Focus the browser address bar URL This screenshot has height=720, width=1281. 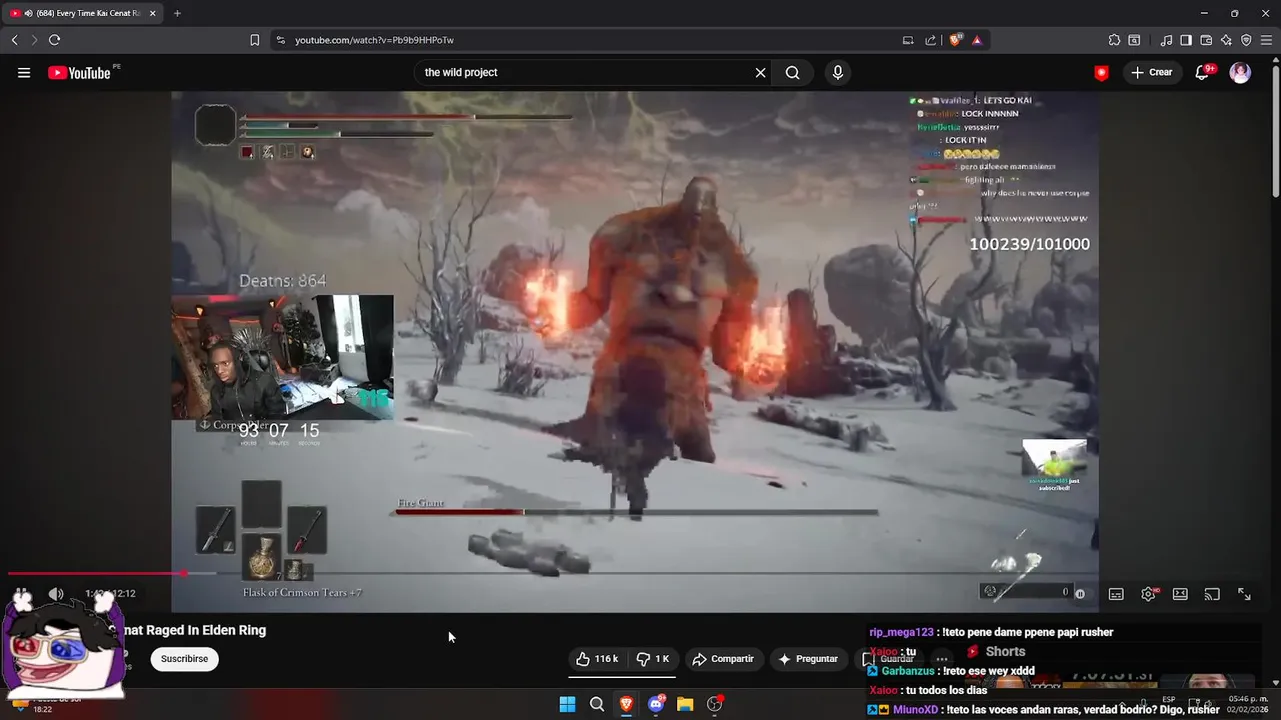click(374, 40)
